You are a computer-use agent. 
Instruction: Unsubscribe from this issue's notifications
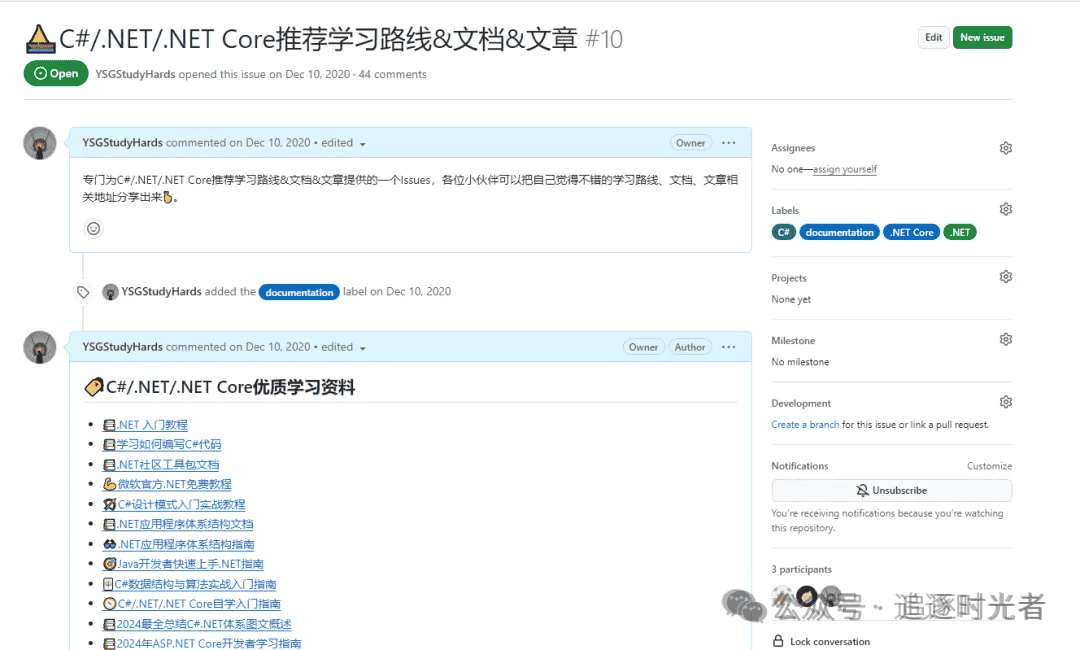tap(891, 489)
